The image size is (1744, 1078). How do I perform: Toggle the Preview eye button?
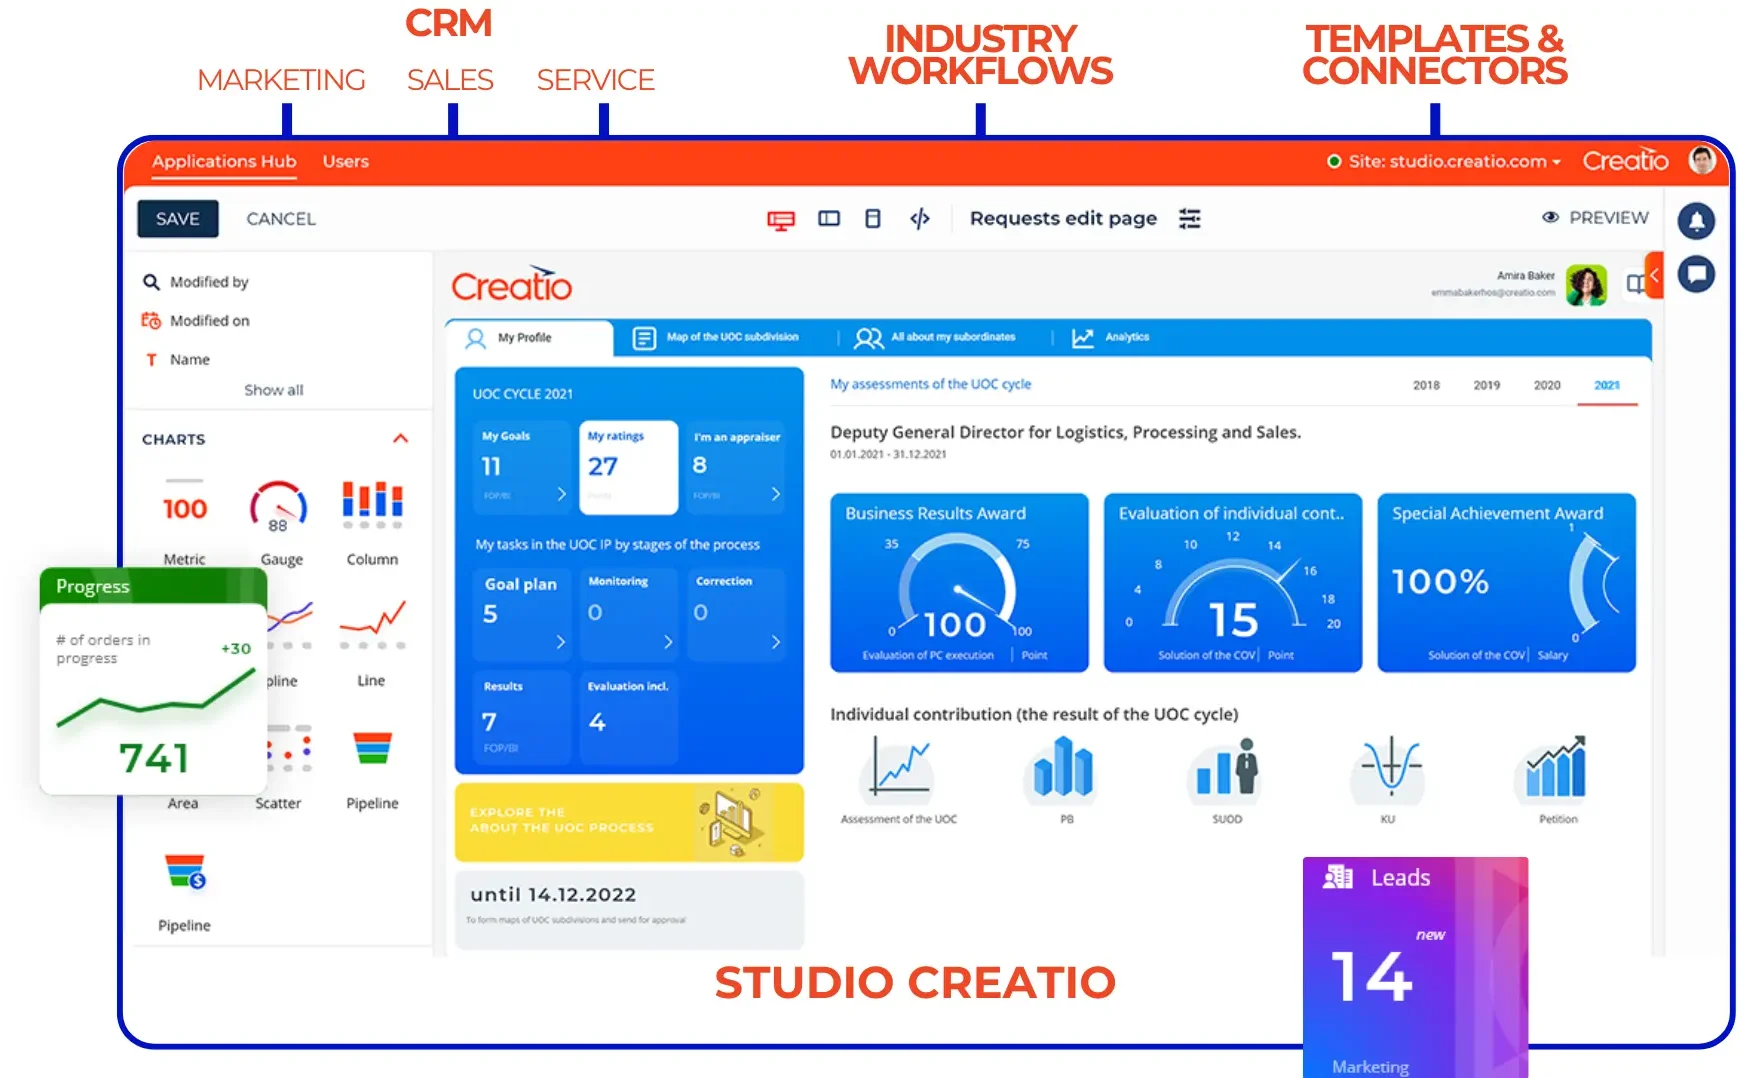click(x=1595, y=218)
